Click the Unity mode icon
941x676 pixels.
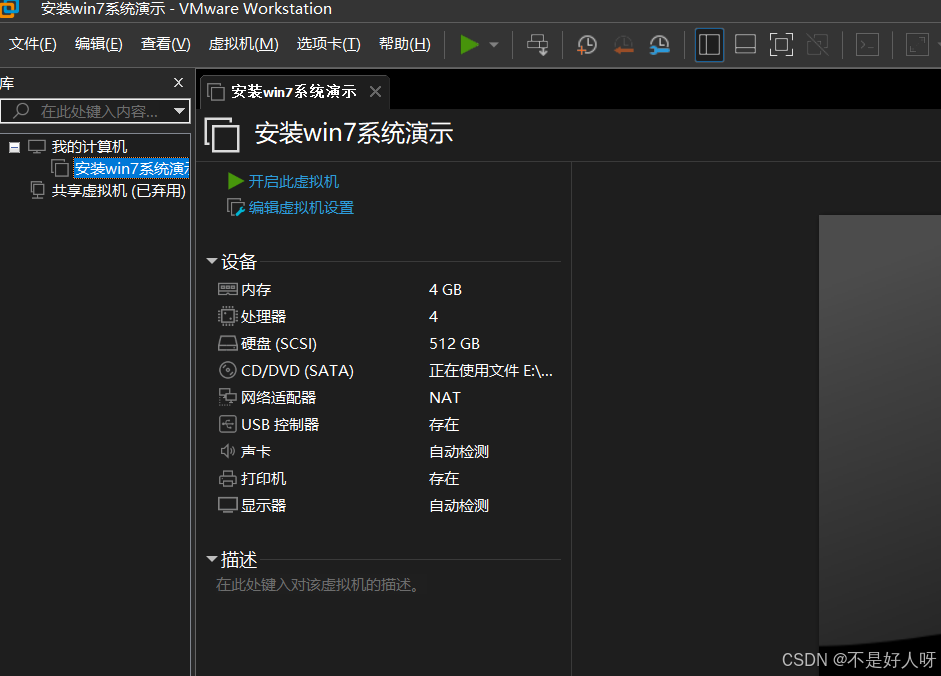click(817, 44)
